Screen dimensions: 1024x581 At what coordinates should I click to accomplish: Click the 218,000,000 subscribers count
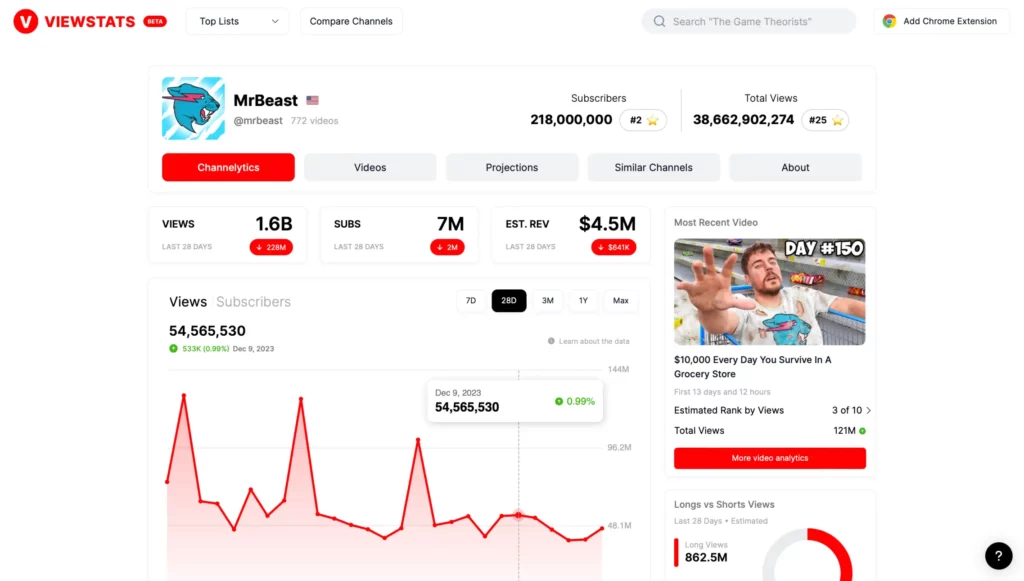click(x=571, y=120)
